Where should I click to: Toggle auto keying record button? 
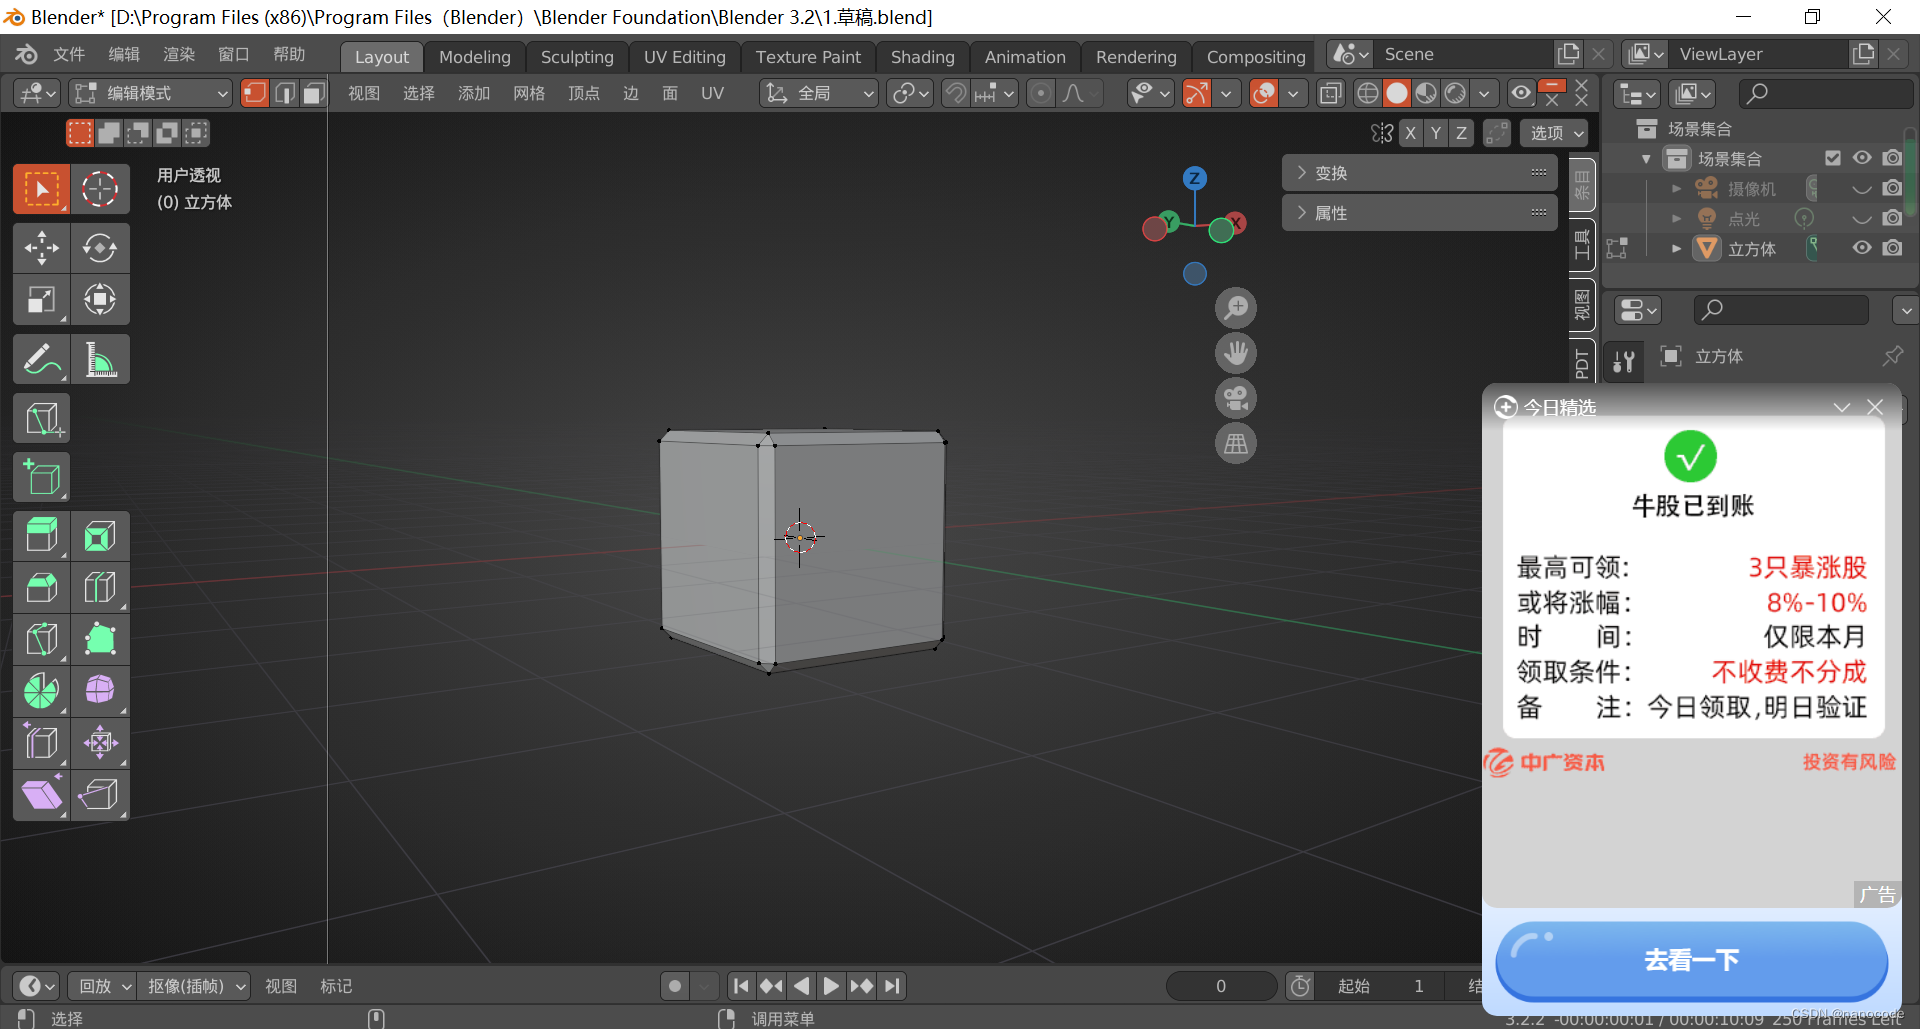(x=675, y=986)
